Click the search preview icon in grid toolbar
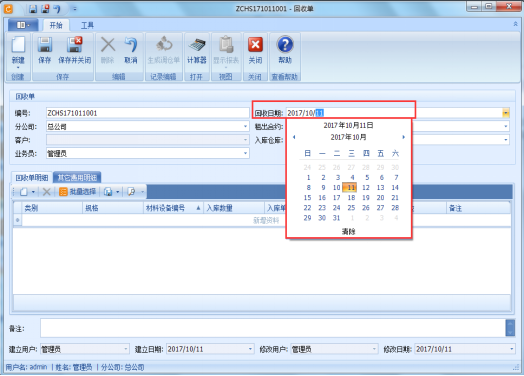Viewport: 524px width, 376px height. tap(132, 192)
